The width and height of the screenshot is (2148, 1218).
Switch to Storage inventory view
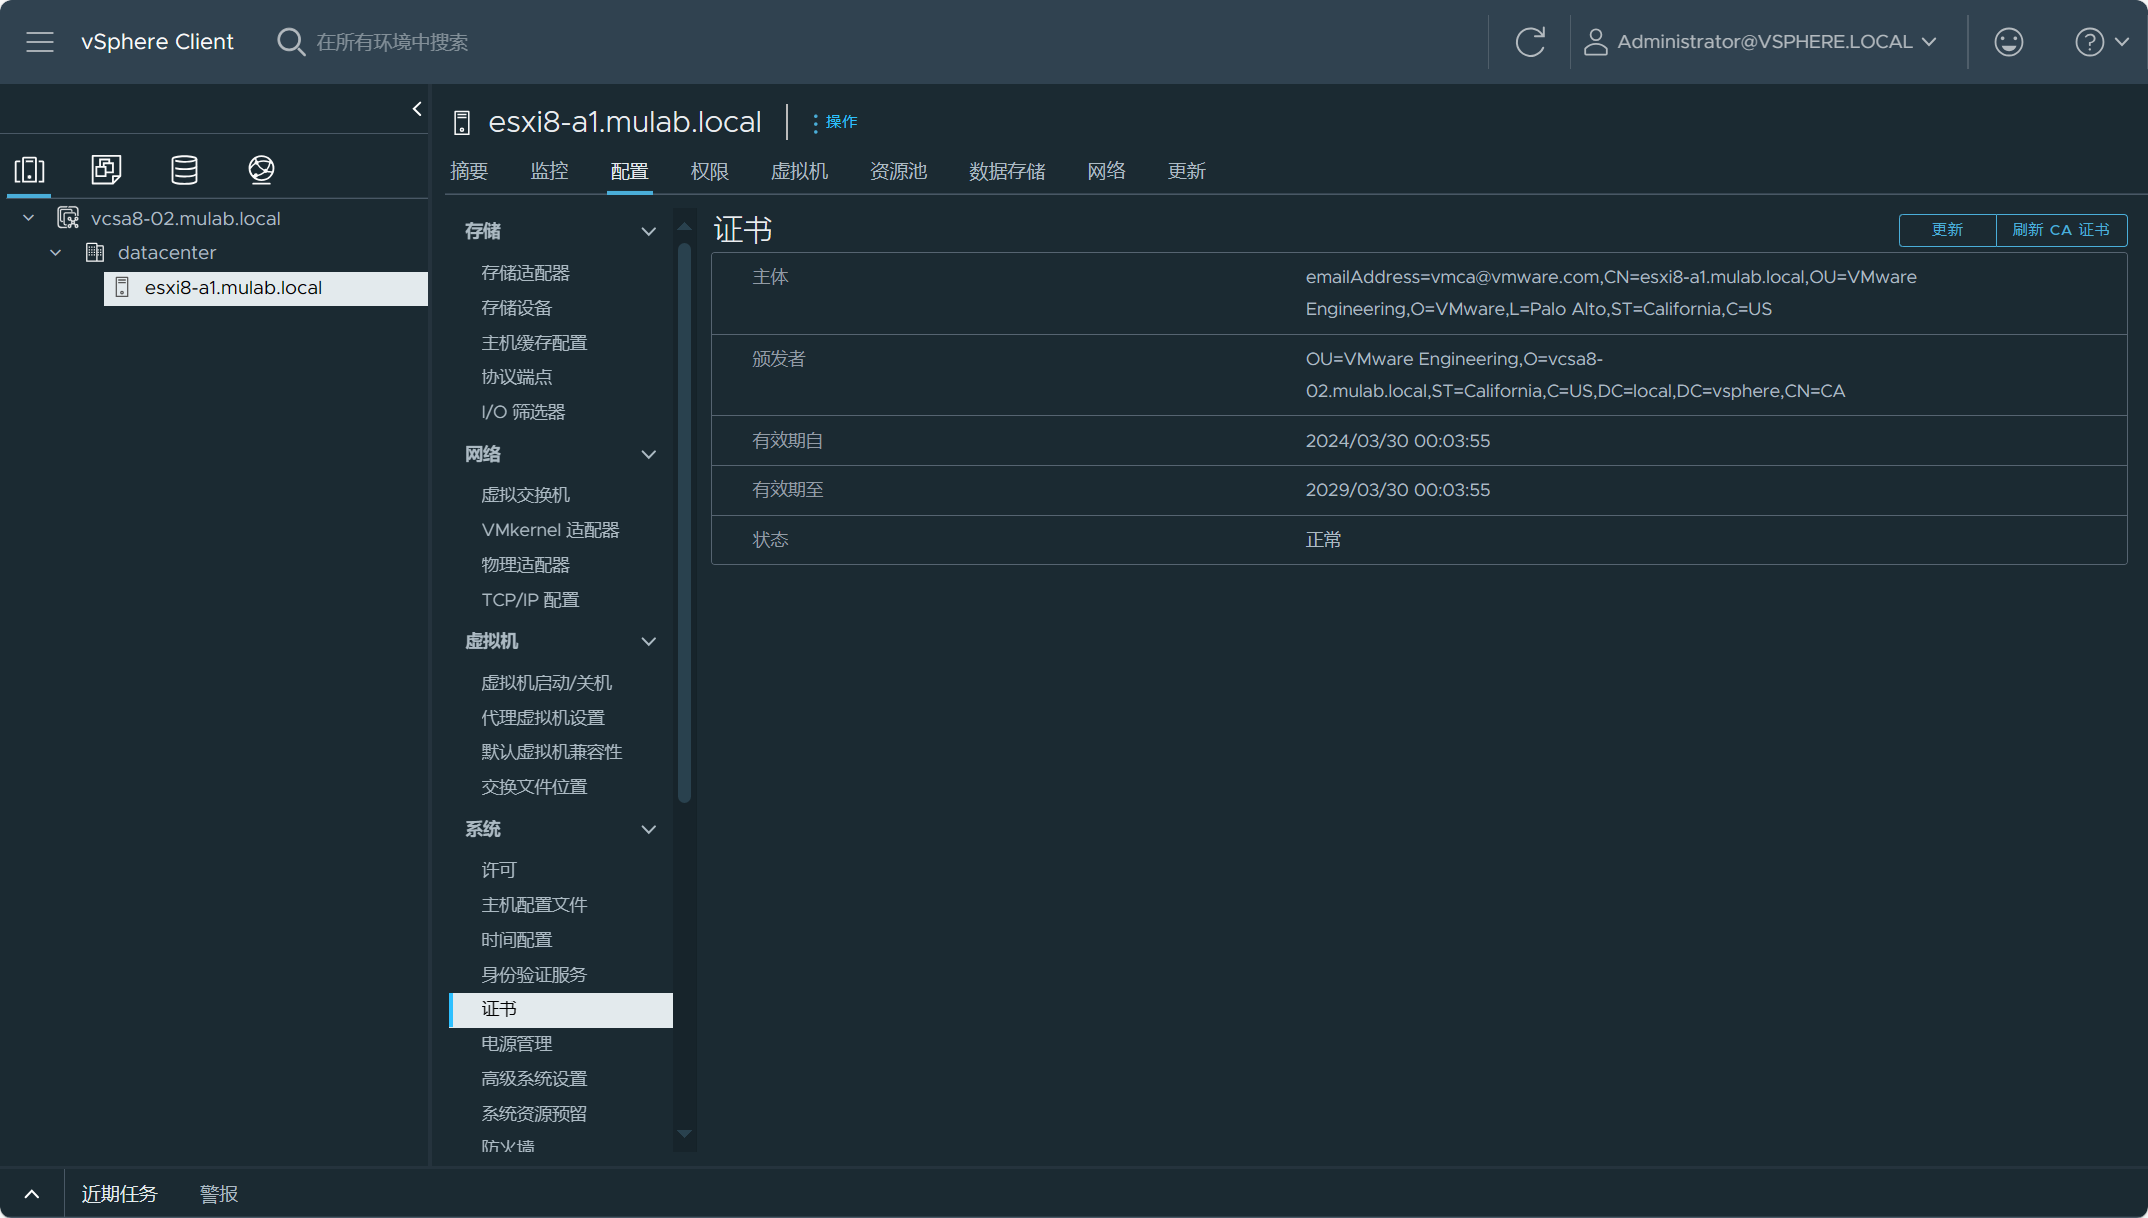point(184,170)
